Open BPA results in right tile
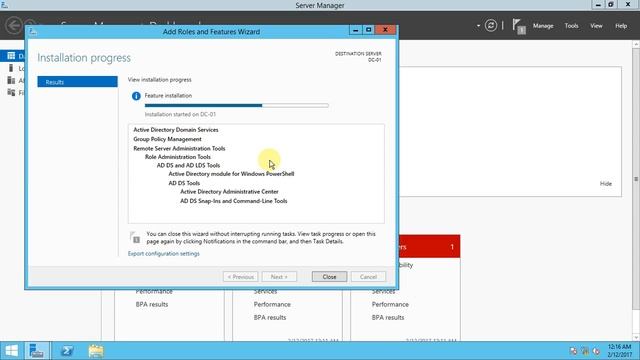This screenshot has width=640, height=360. pos(388,318)
